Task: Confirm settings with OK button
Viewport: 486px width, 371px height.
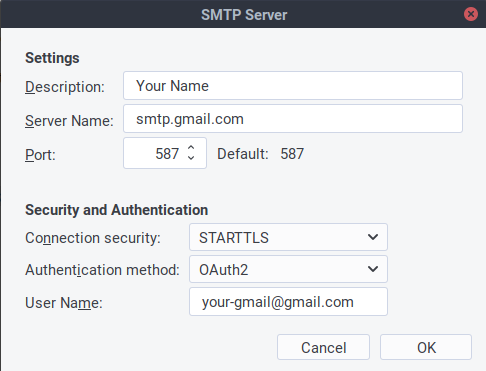Action: pyautogui.click(x=426, y=347)
